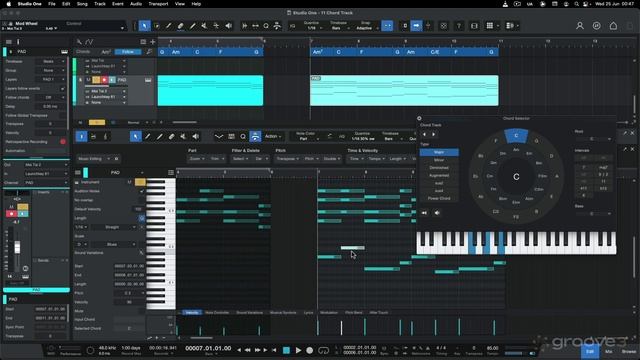This screenshot has width=640, height=360.
Task: Toggle Retrospective Recording indicator
Action: (x=63, y=142)
